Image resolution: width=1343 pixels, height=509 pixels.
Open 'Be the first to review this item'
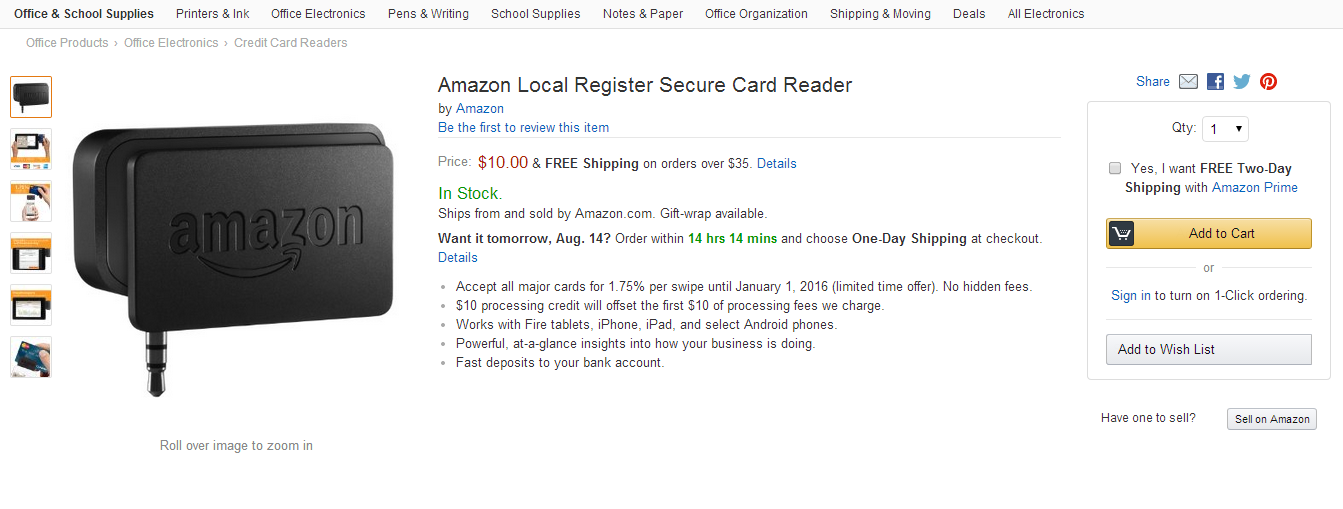coord(523,127)
